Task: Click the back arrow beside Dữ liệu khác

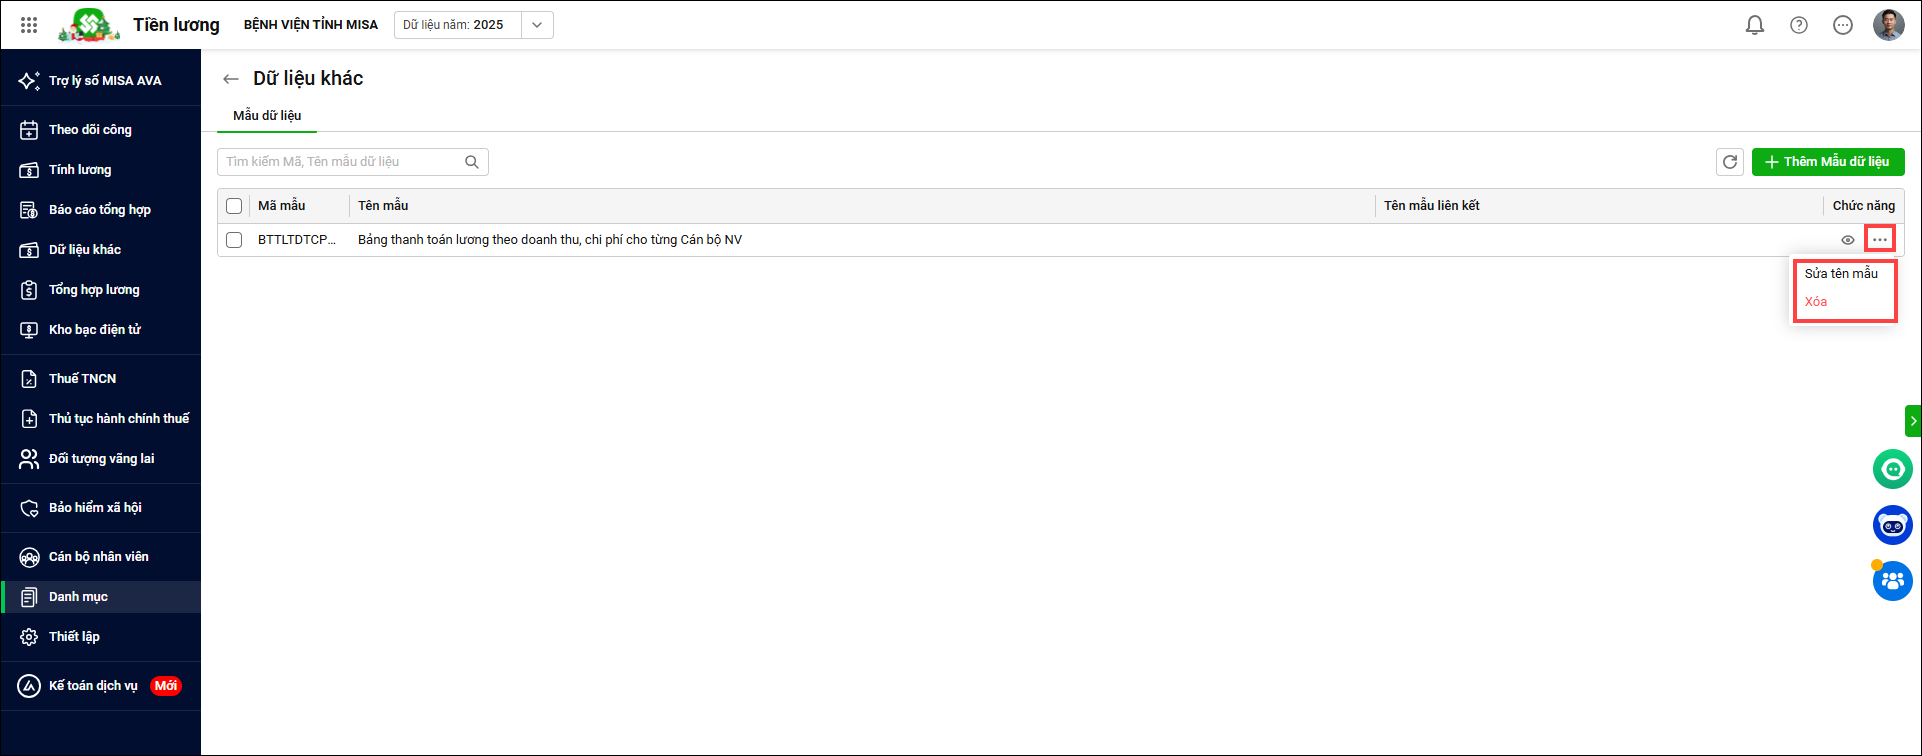Action: point(231,79)
